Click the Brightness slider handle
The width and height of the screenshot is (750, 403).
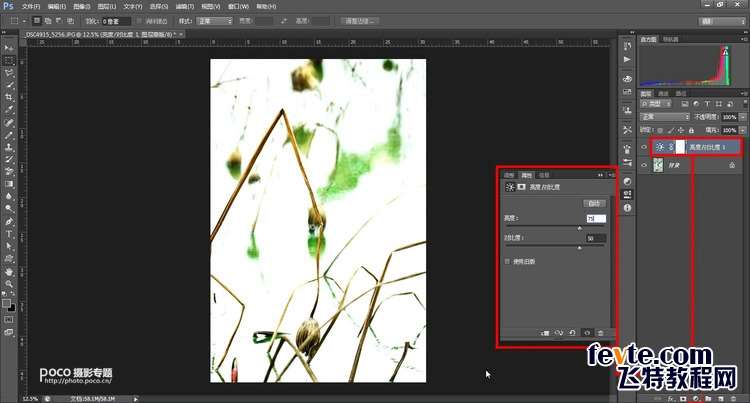pos(580,229)
